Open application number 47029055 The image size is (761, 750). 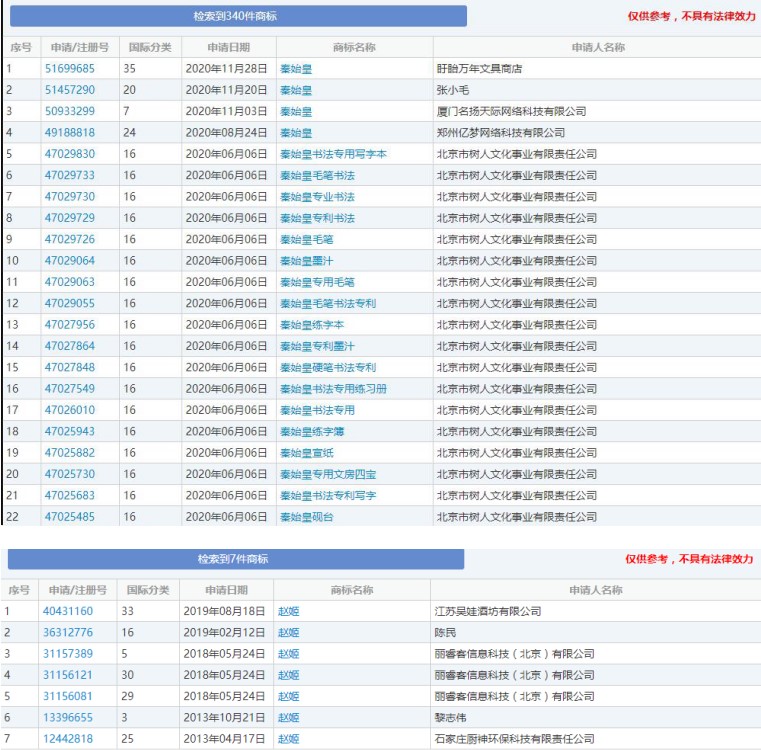(69, 304)
